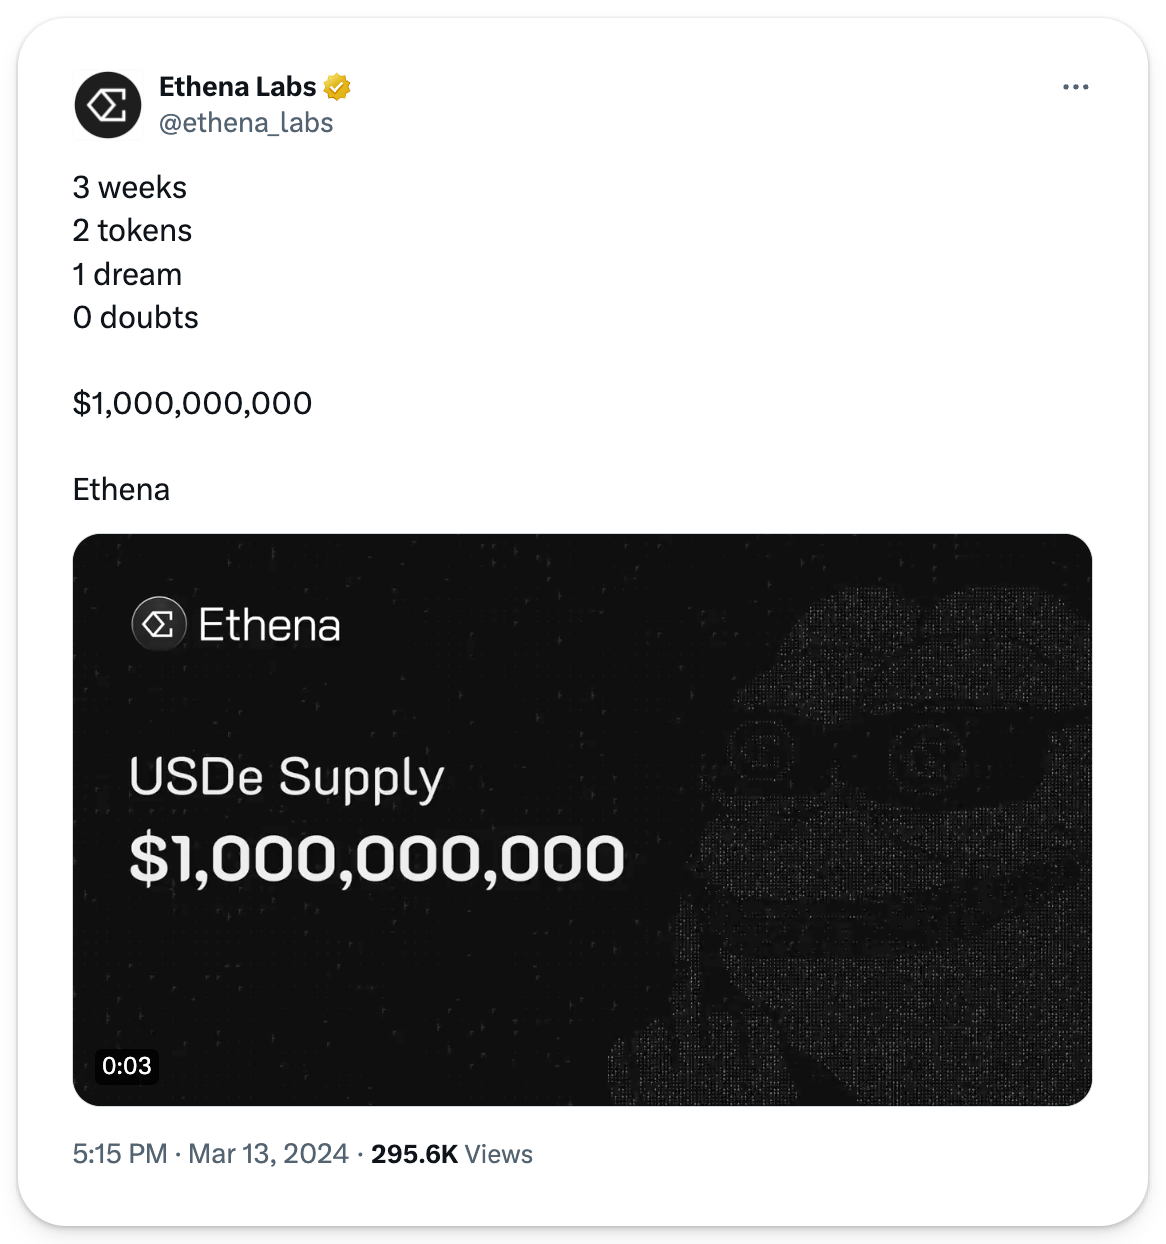Click the "0 doubts" line of the tweet

coord(136,318)
